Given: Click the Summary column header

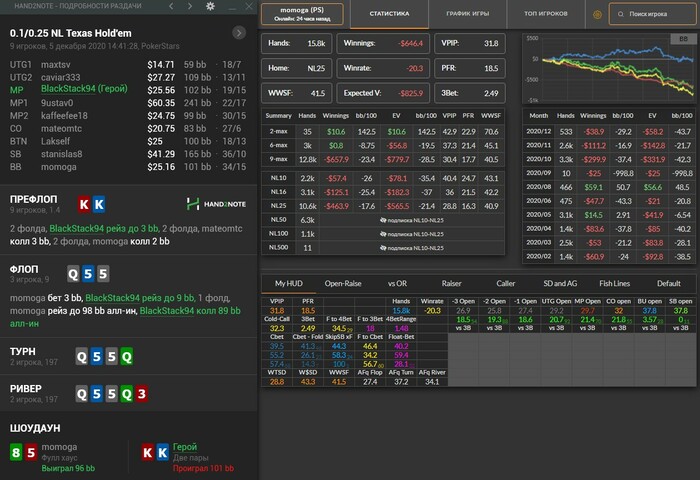Looking at the screenshot, I should coord(278,116).
